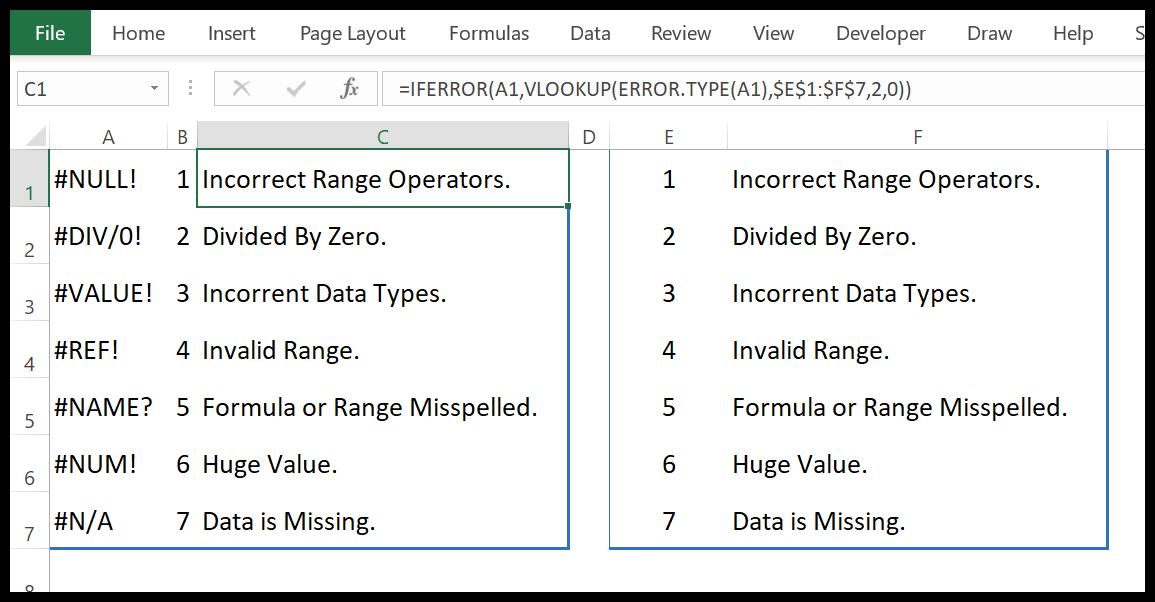Switch to the Home tab

(138, 33)
